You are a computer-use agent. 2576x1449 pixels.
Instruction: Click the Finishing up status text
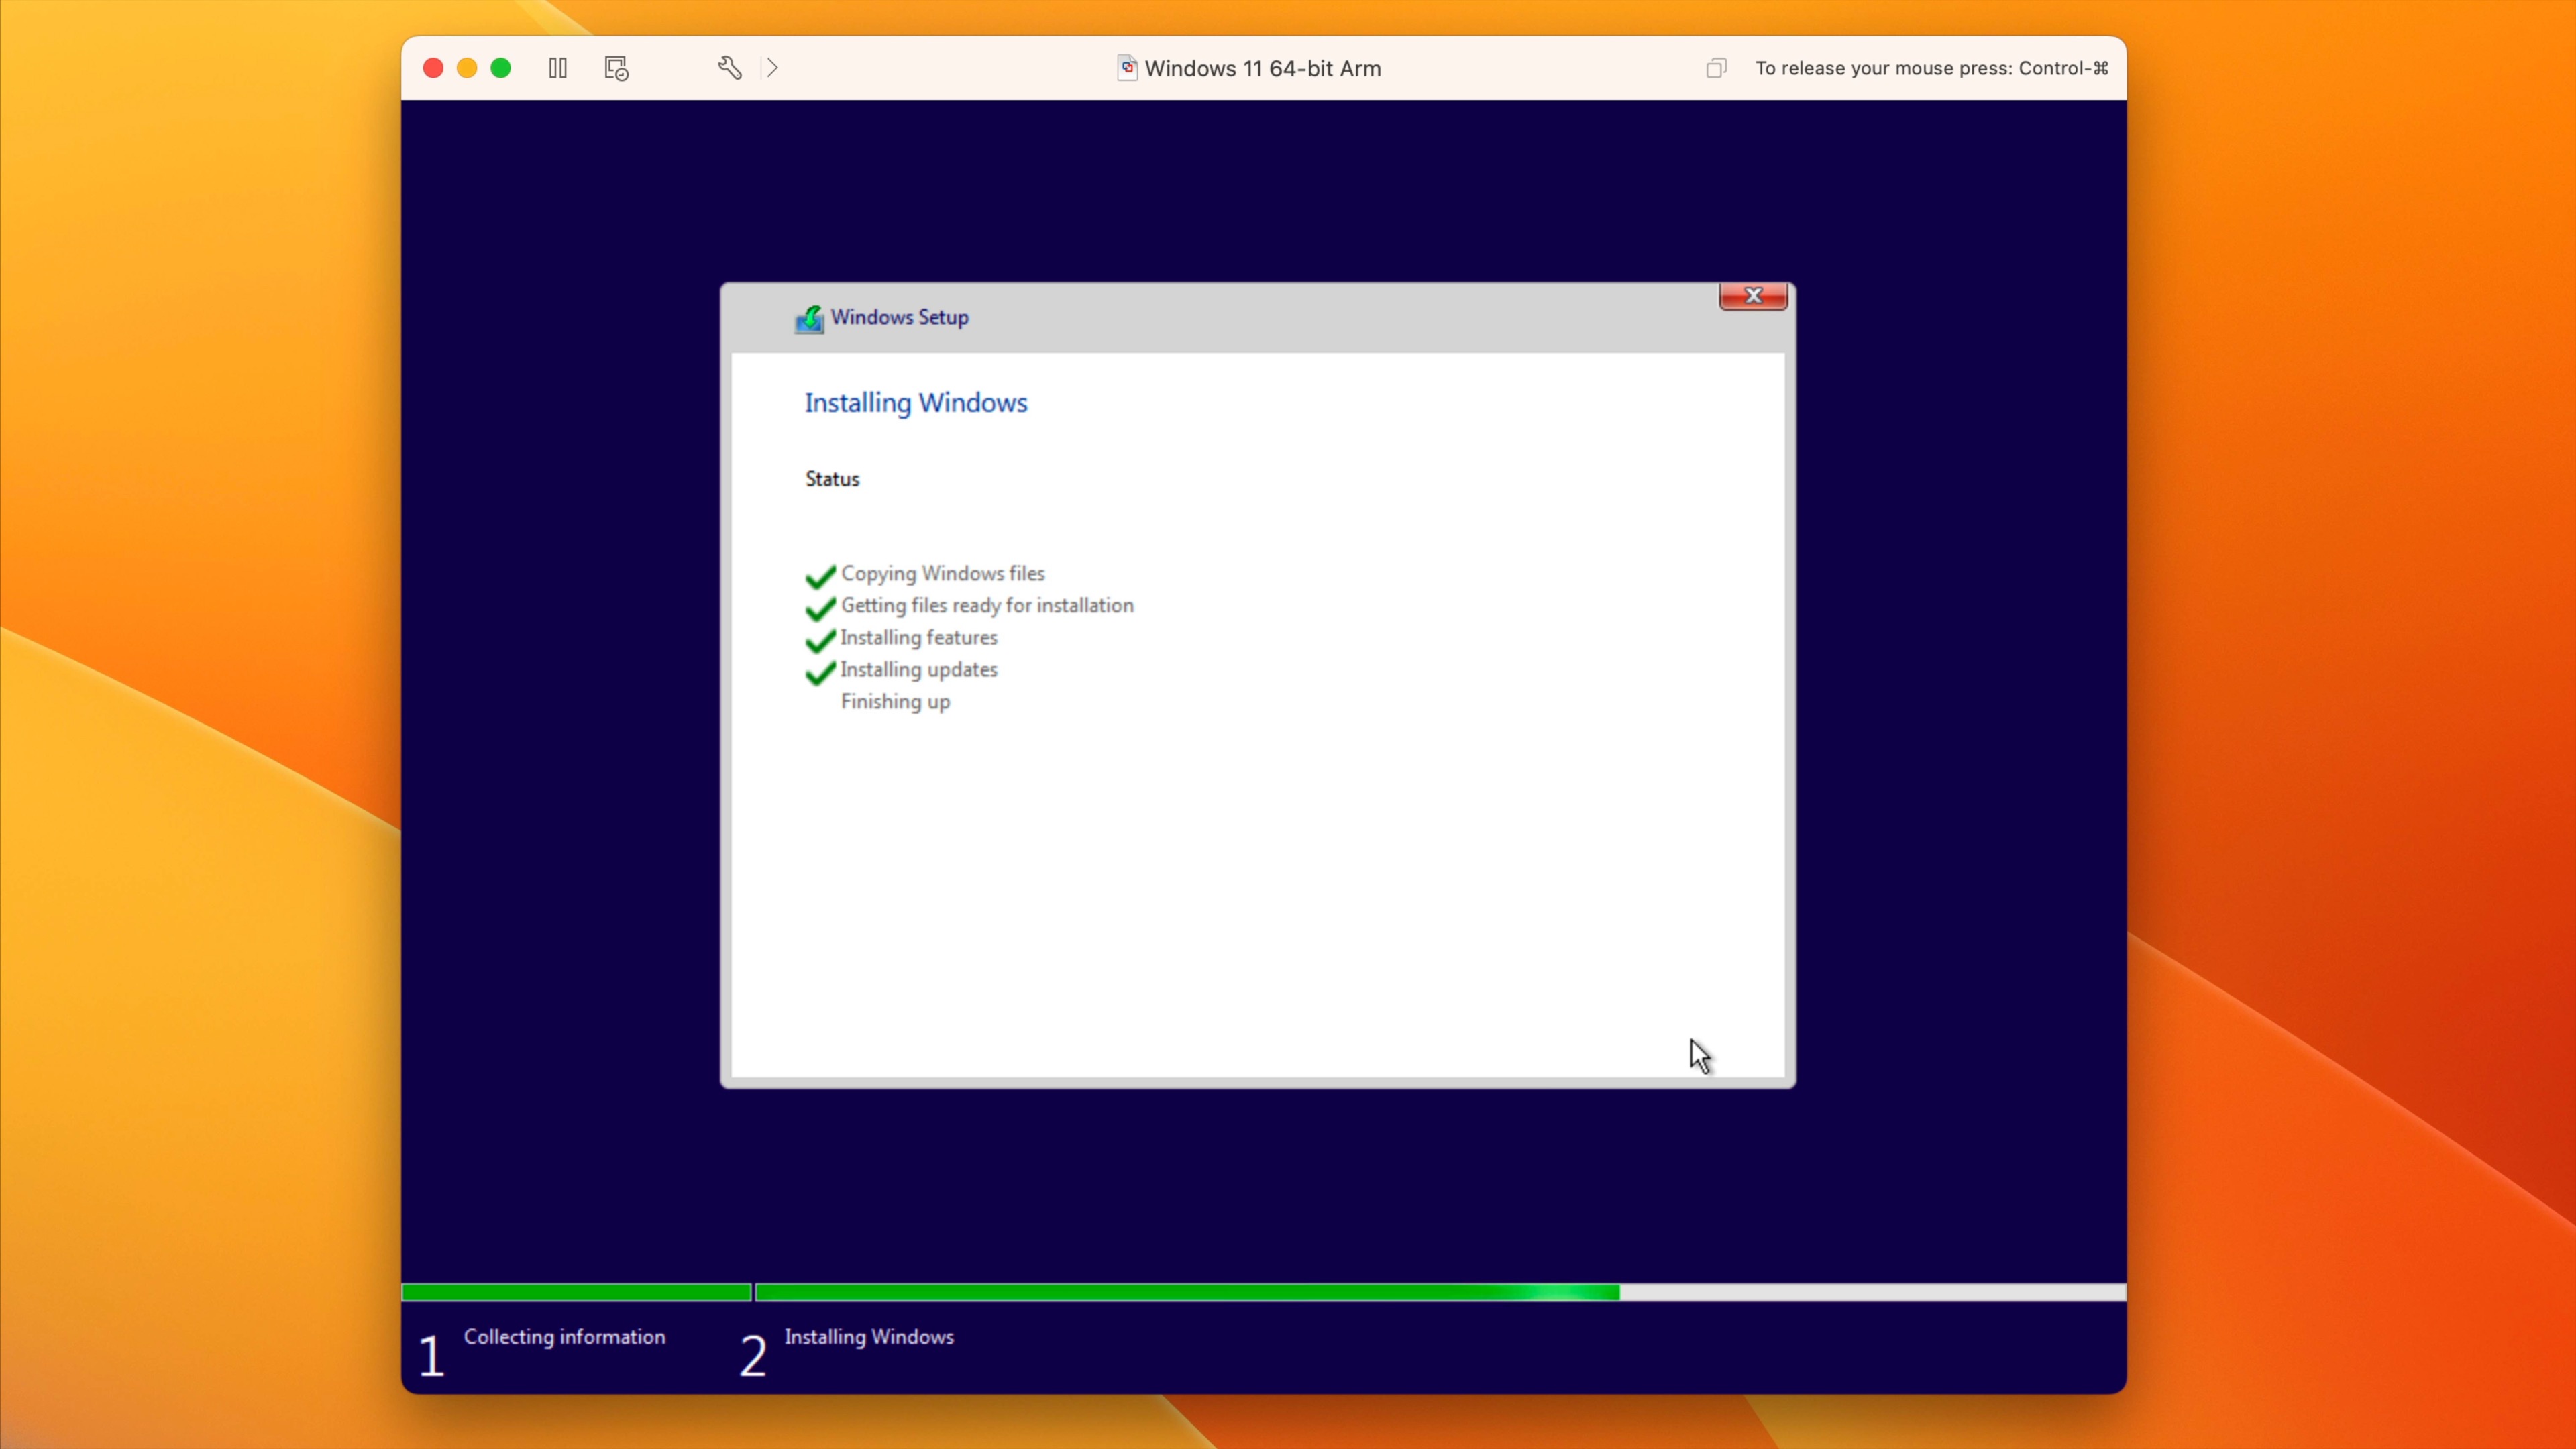(895, 701)
